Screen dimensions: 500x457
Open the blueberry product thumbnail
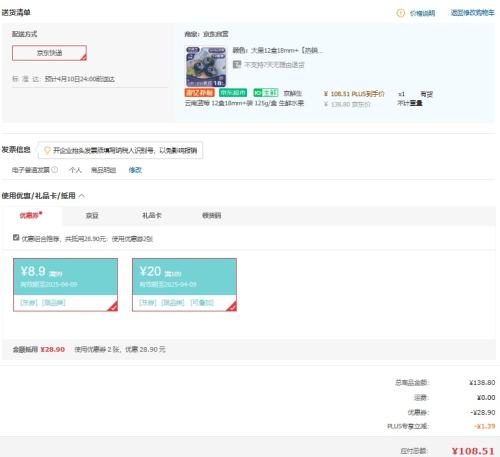coord(206,67)
